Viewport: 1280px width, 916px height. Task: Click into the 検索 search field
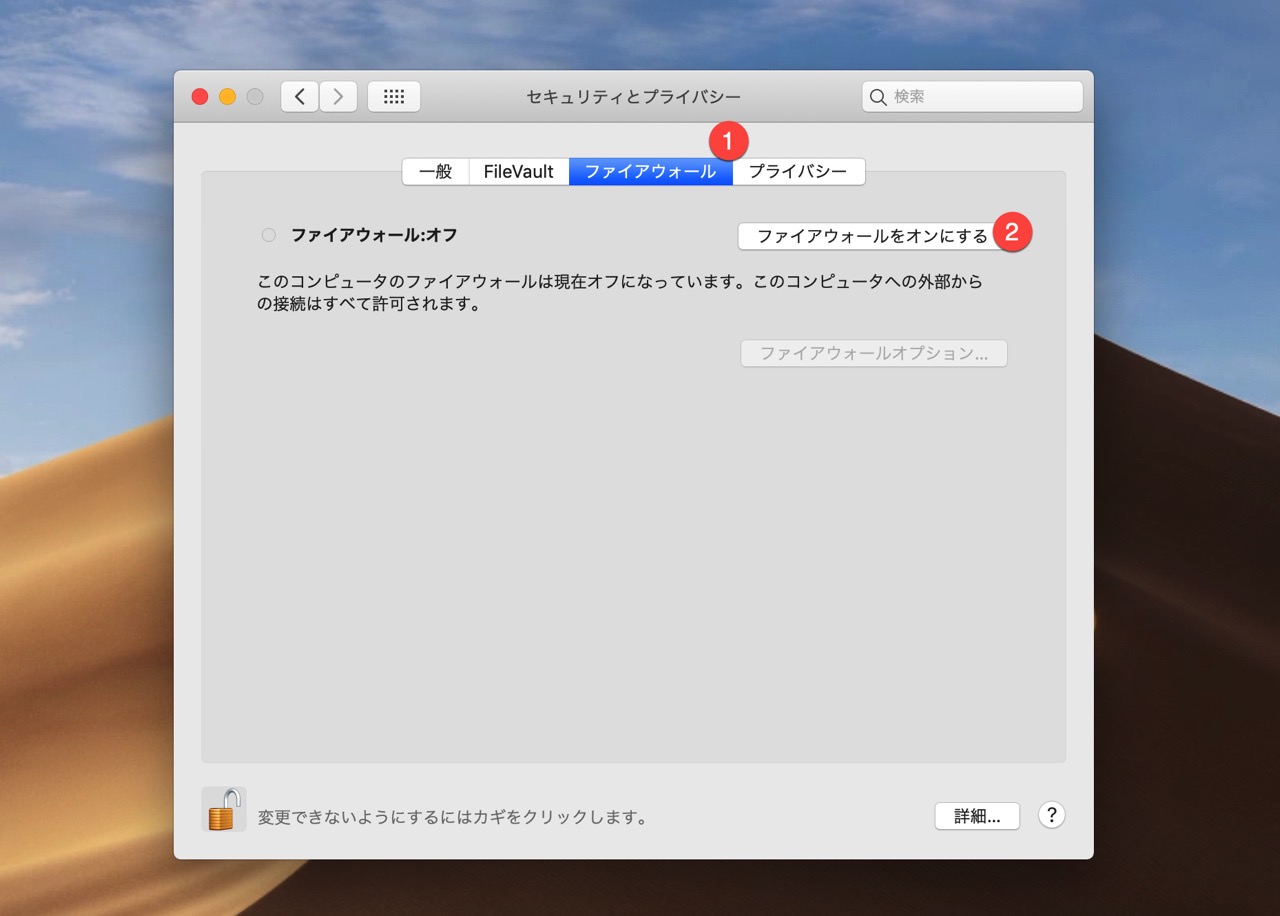pos(972,97)
